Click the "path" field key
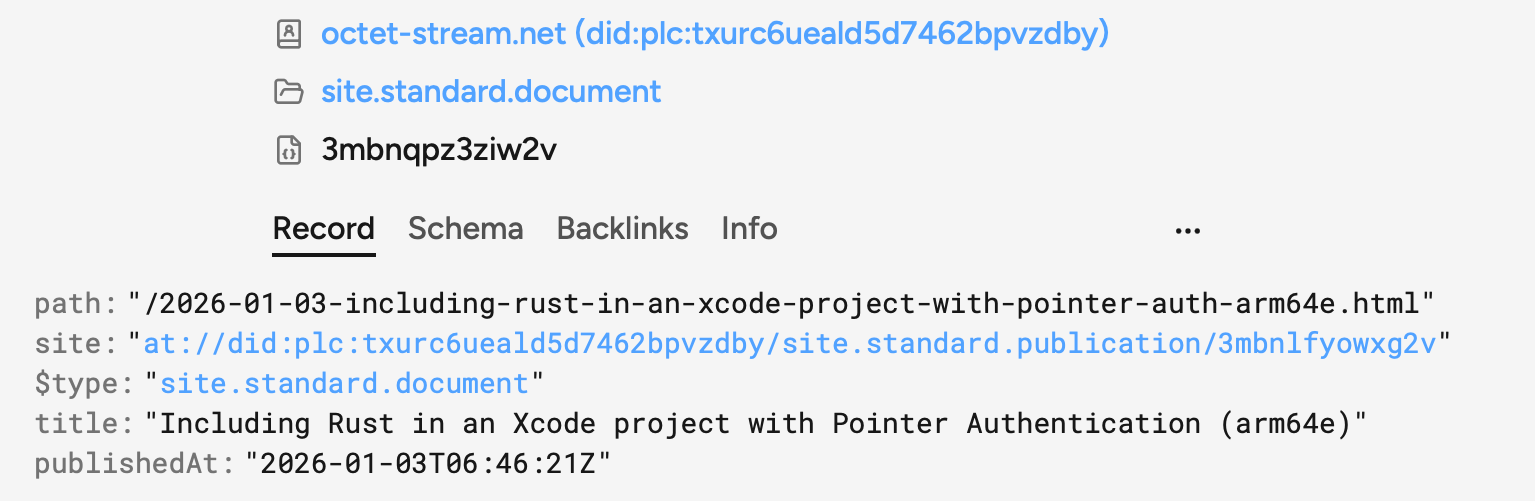This screenshot has height=501, width=1535. tap(74, 303)
